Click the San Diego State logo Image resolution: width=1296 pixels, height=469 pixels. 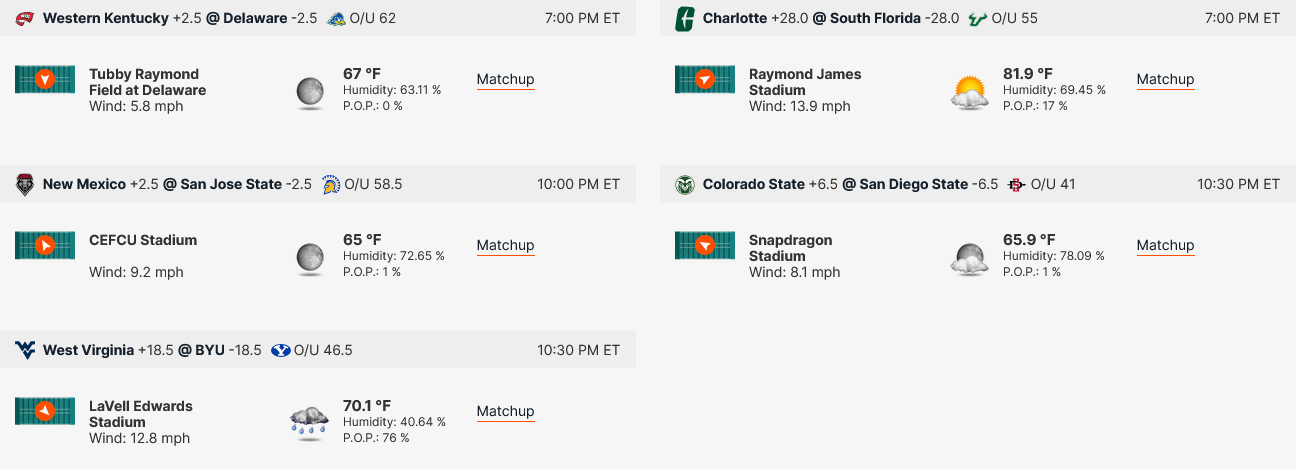1016,184
